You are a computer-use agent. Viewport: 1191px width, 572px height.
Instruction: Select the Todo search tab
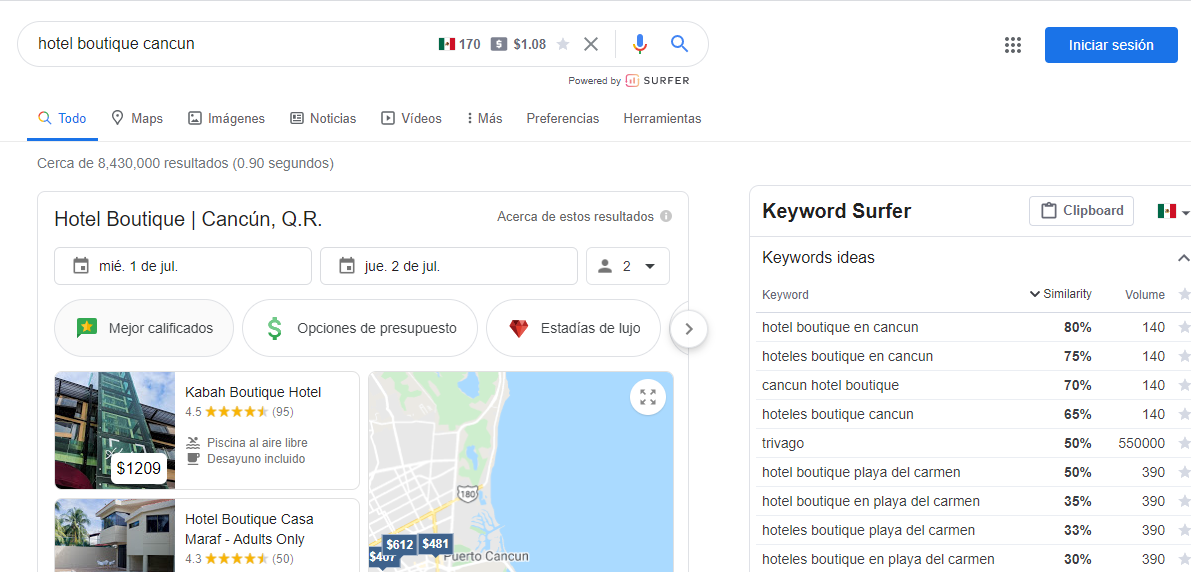point(62,119)
